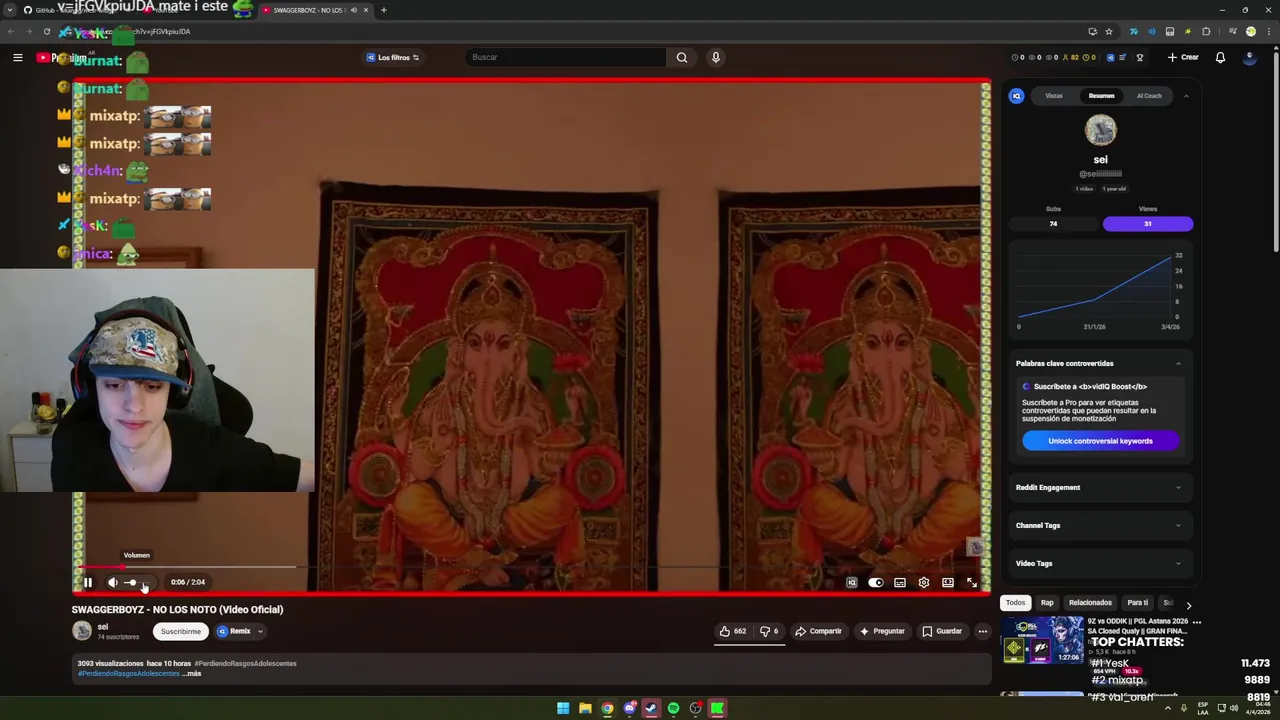Viewport: 1280px width, 720px height.
Task: Seek on the red video progress bar
Action: click(531, 567)
